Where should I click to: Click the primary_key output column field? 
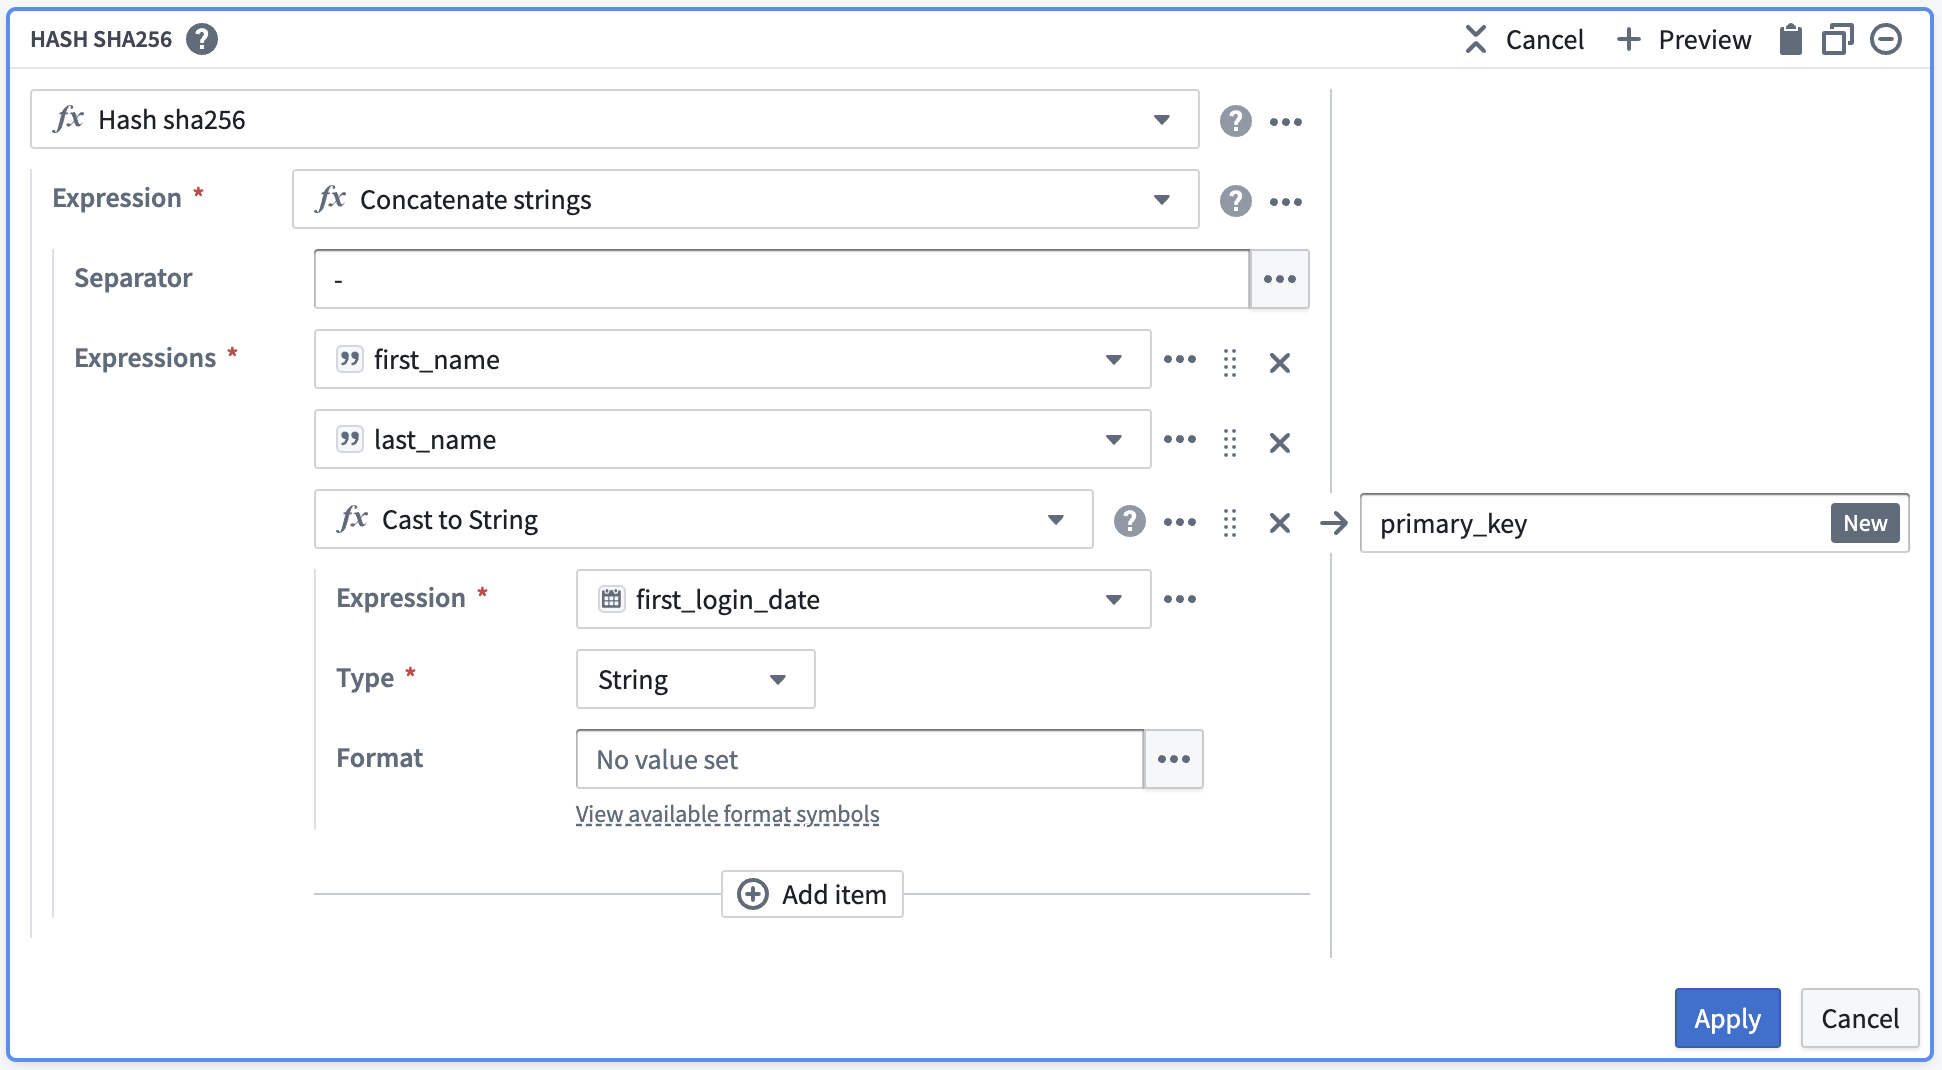[1595, 523]
